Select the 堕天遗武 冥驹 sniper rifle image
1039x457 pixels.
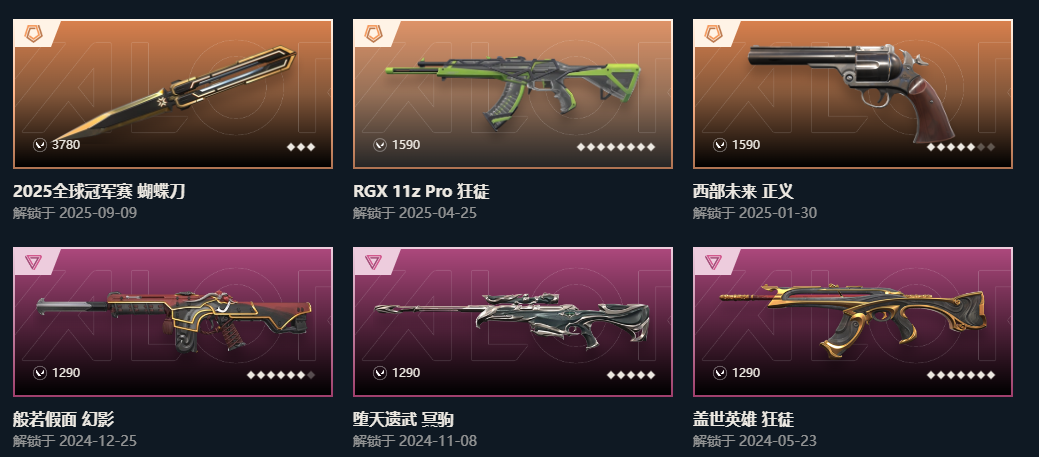point(510,320)
